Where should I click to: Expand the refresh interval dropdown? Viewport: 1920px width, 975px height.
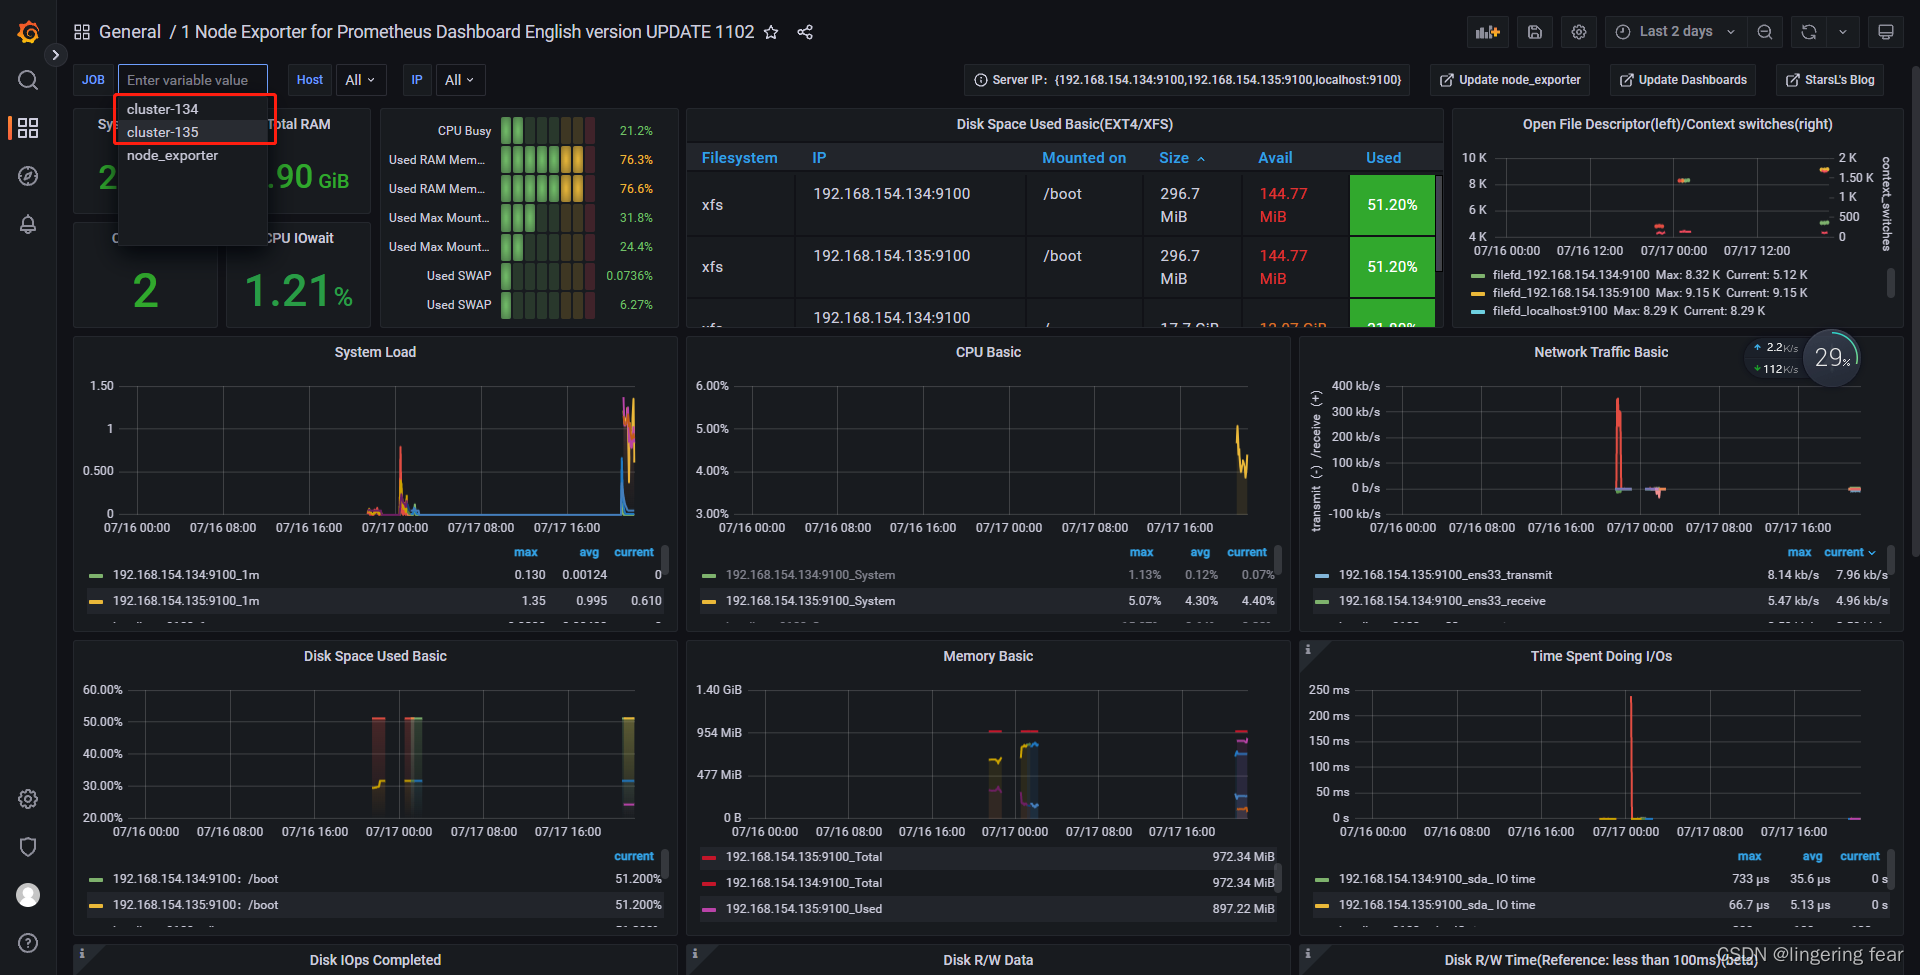point(1844,31)
